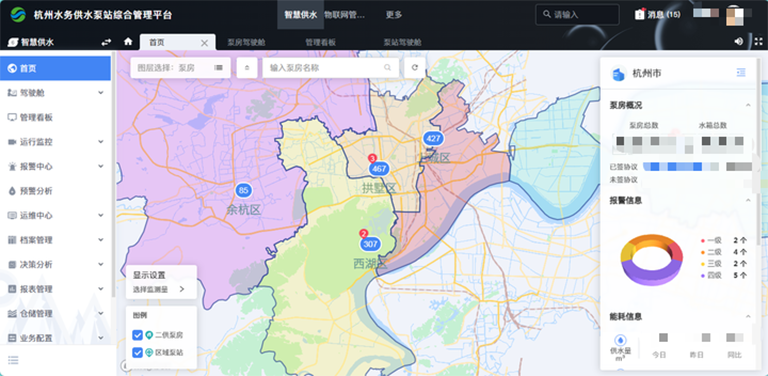Collapse the 能耗信息 section
768x376 pixels.
click(x=748, y=317)
